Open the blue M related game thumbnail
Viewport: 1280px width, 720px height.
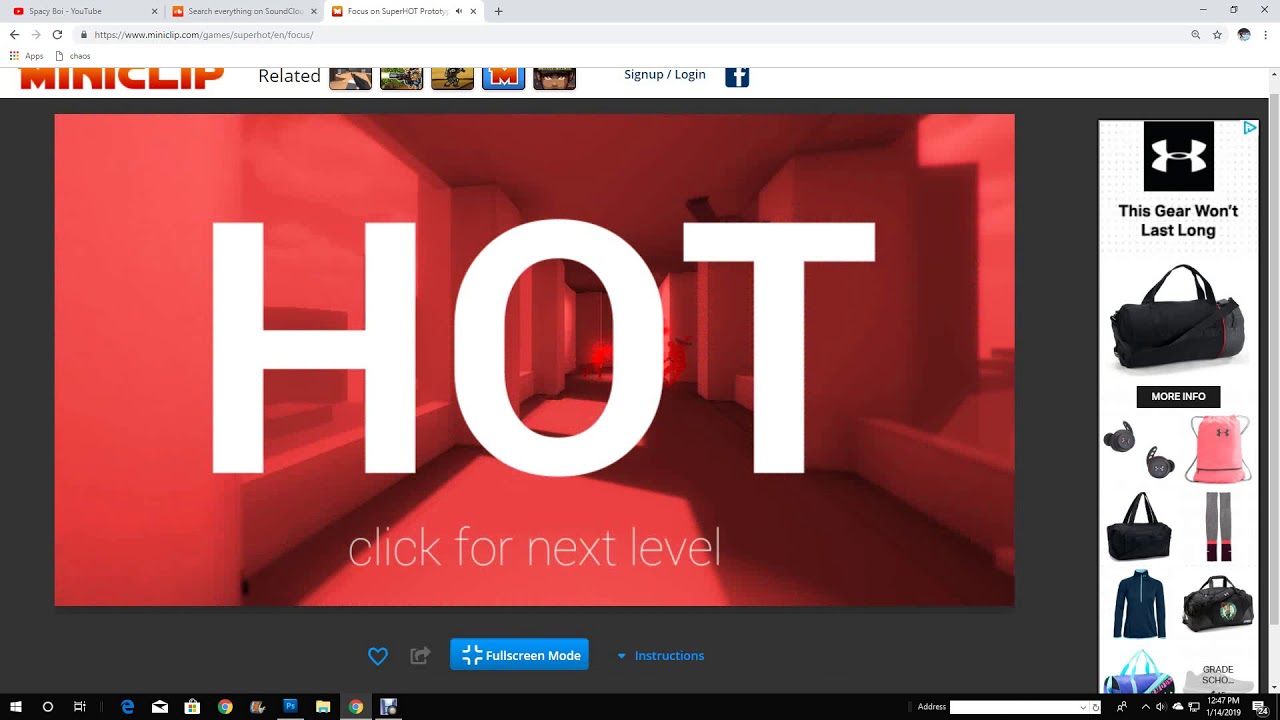503,78
